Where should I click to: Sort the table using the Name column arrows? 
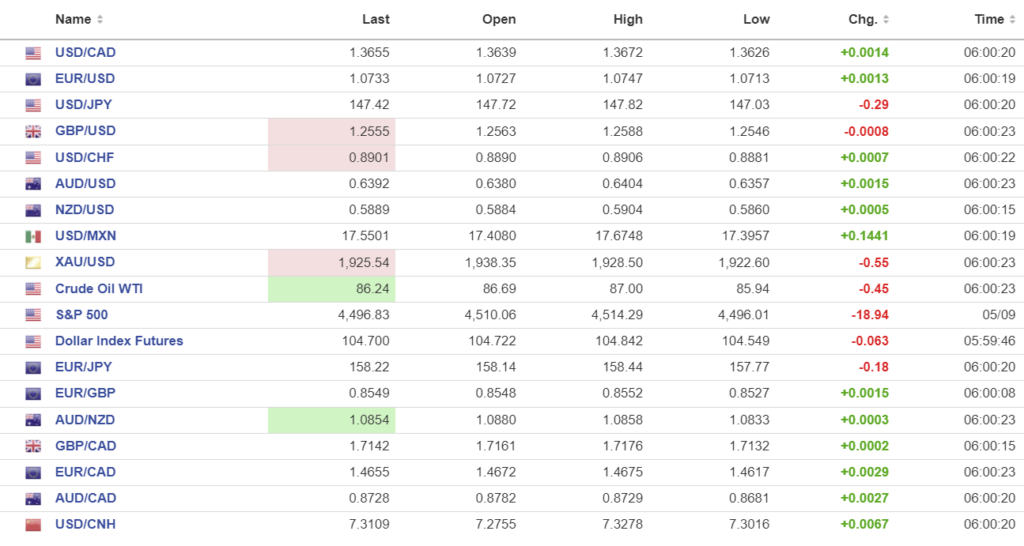(x=100, y=20)
